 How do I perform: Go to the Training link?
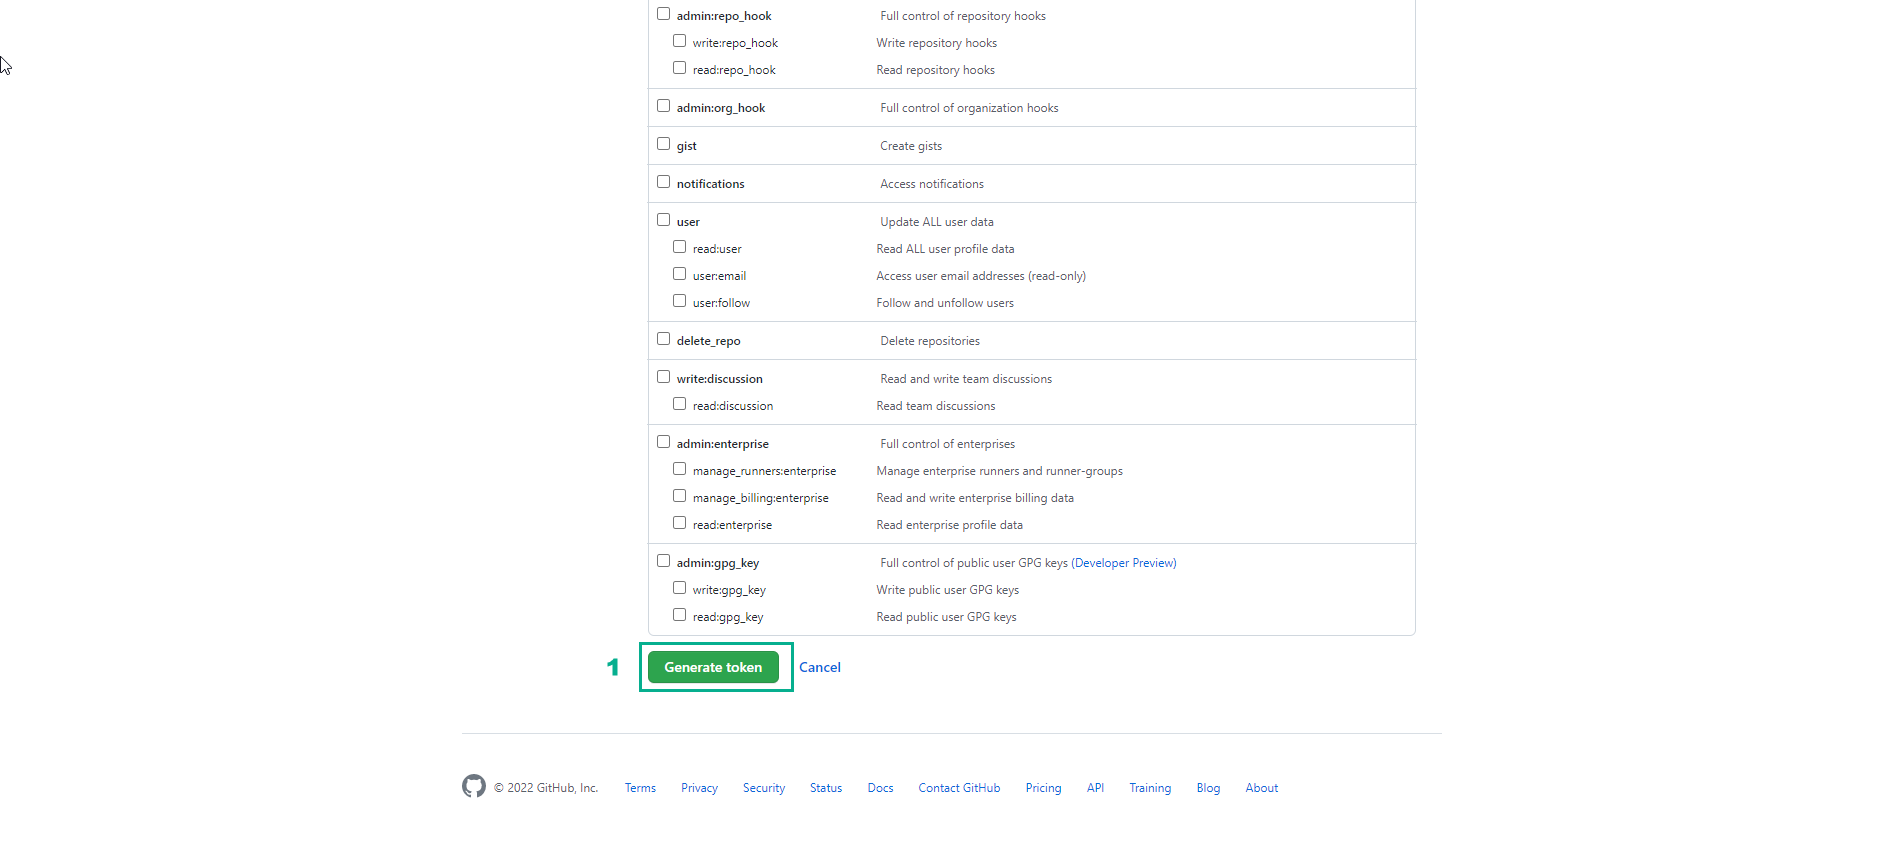point(1150,788)
